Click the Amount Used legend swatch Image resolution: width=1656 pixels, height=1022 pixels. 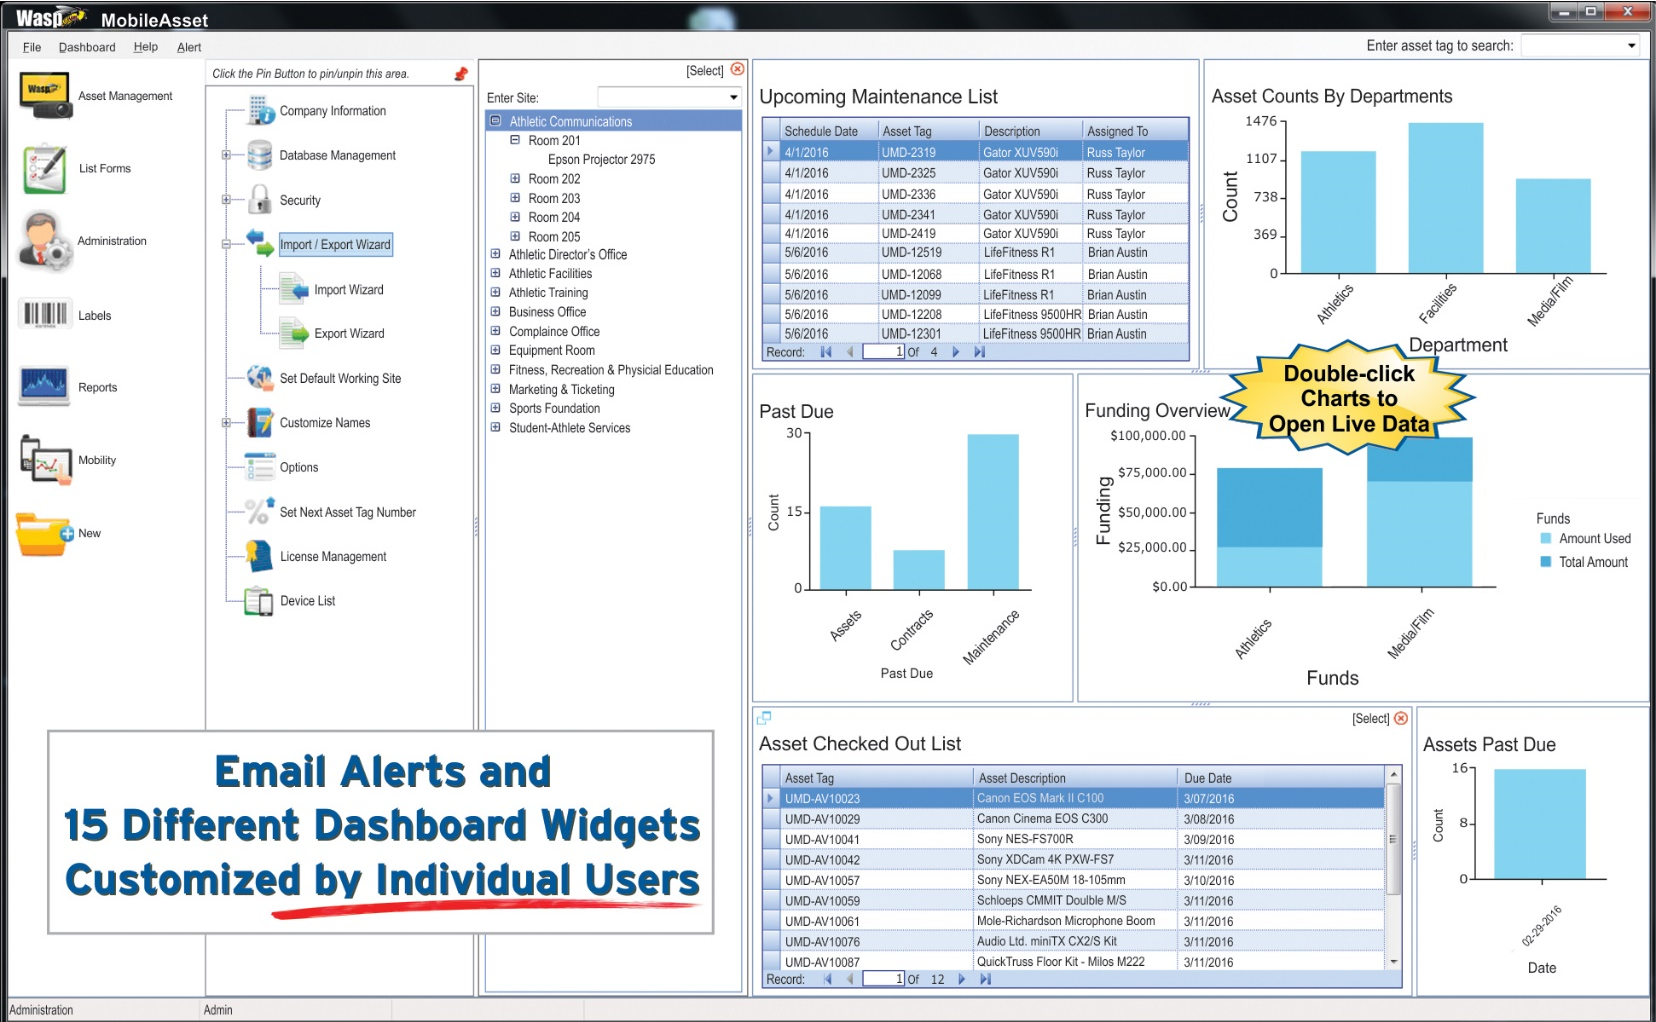1546,538
